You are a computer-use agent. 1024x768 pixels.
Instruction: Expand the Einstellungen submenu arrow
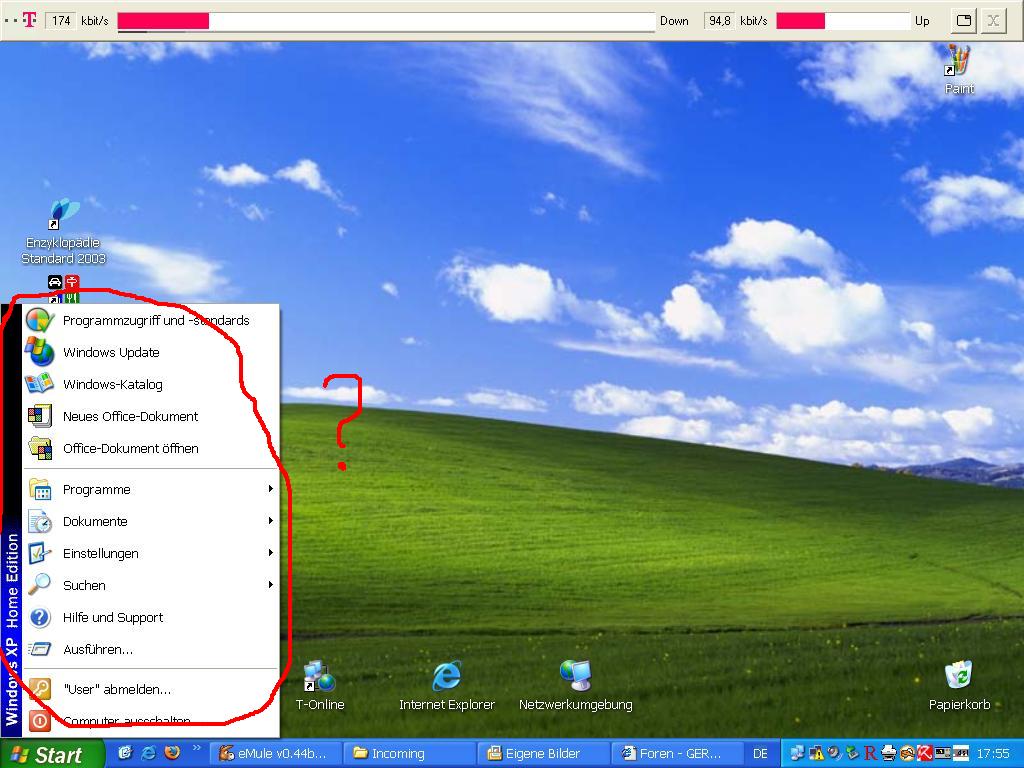270,553
